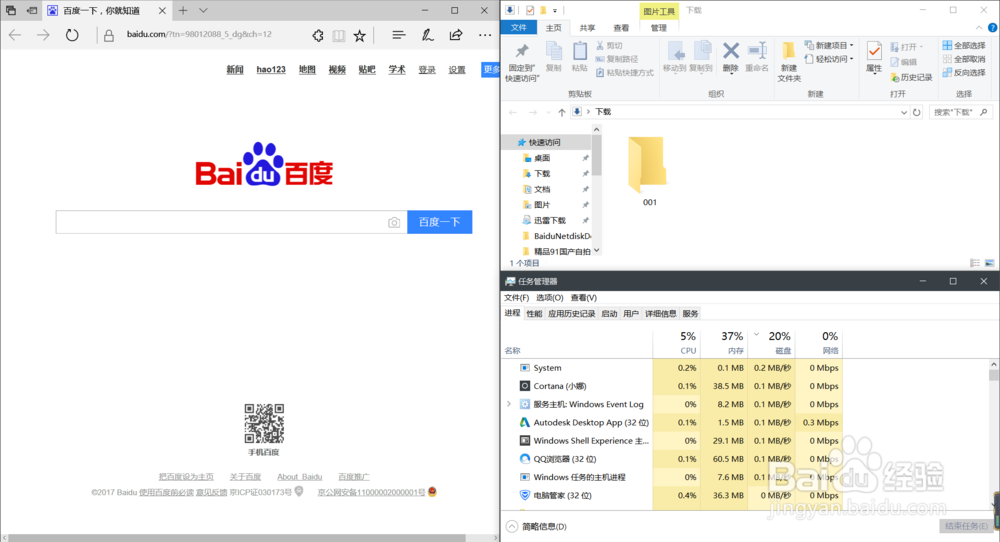Screen dimensions: 1000x542
Task: Open Edge settings three-dots menu
Action: click(x=485, y=35)
